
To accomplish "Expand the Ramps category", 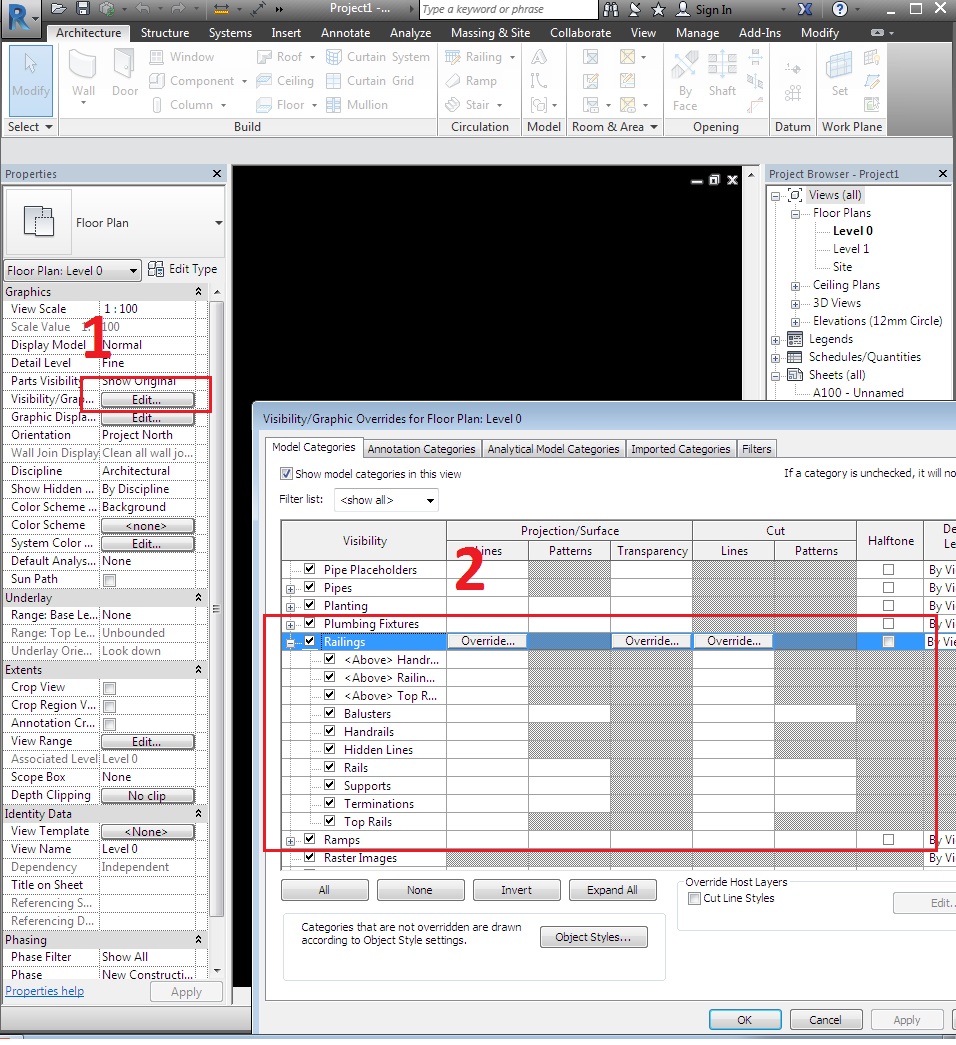I will pyautogui.click(x=291, y=841).
